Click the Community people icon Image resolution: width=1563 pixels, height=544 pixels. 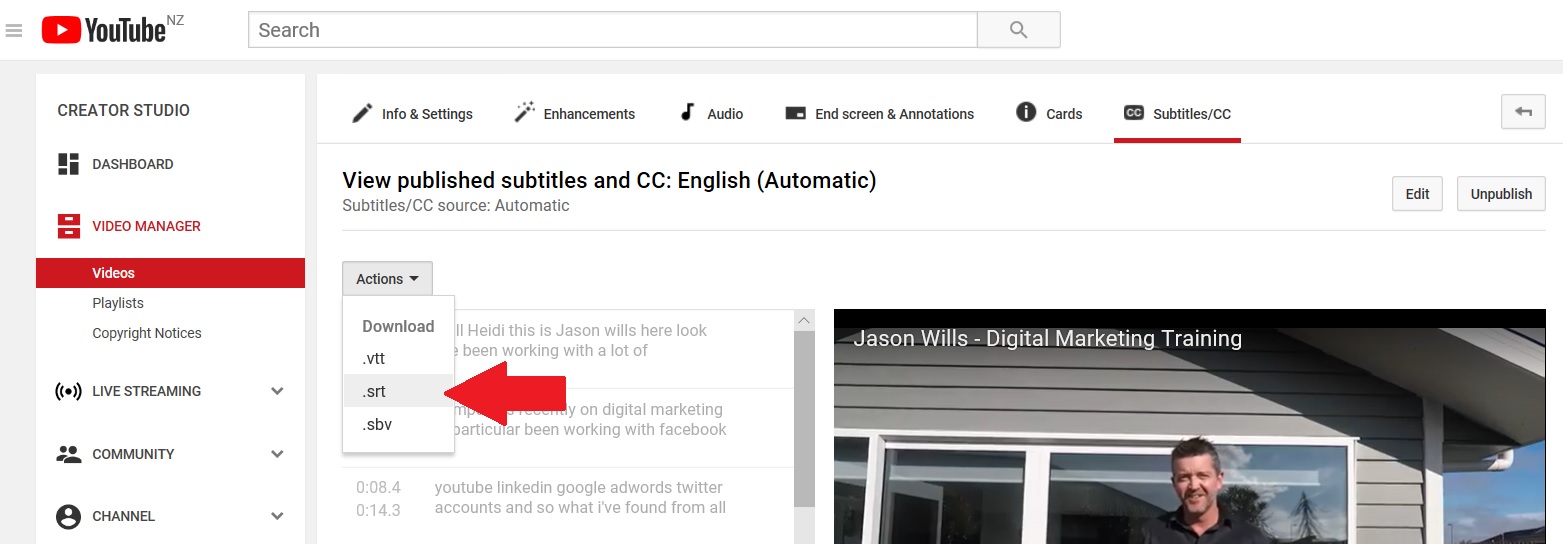[x=68, y=454]
